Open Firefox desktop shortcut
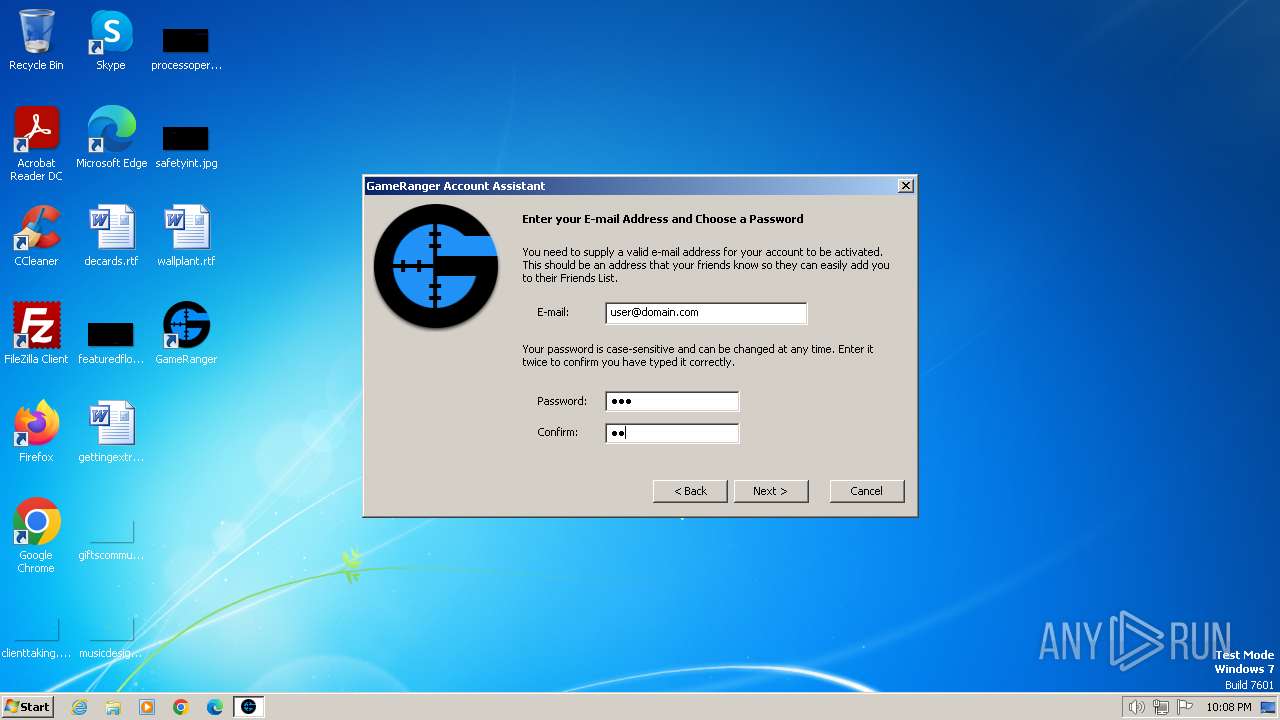This screenshot has height=720, width=1280. click(36, 432)
